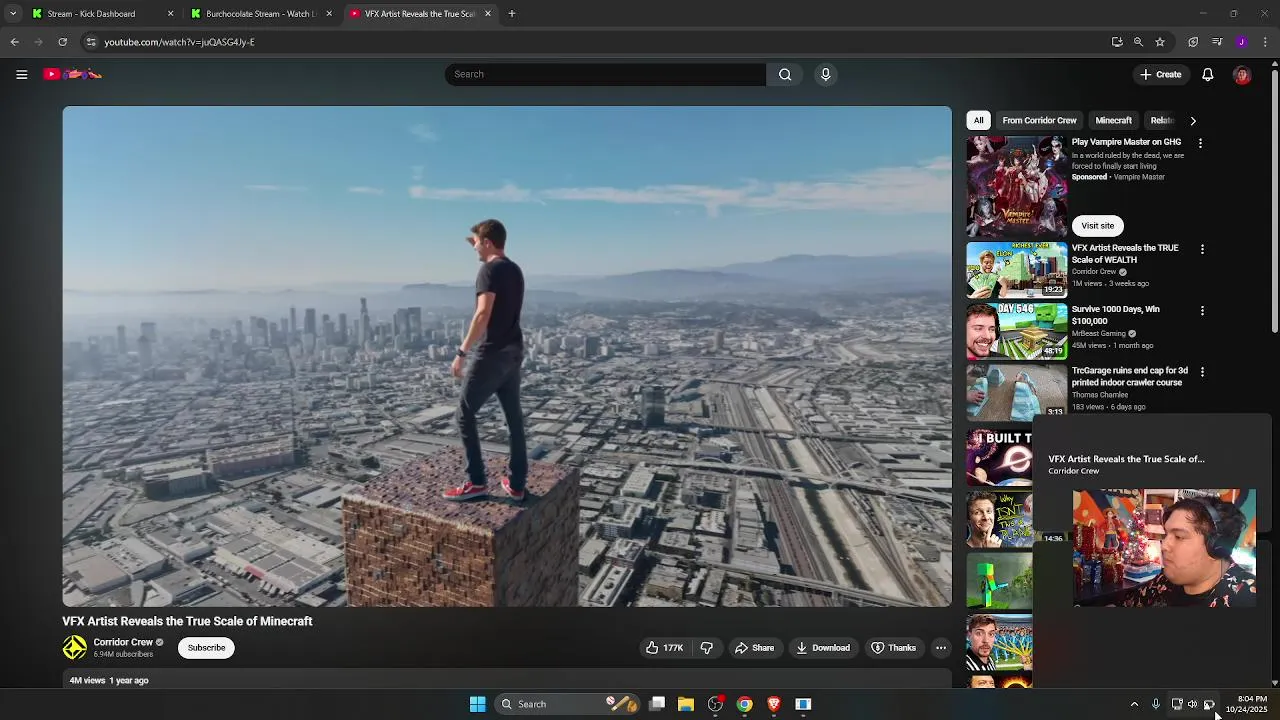
Task: Select the Minecraft filter chip
Action: 1113,120
